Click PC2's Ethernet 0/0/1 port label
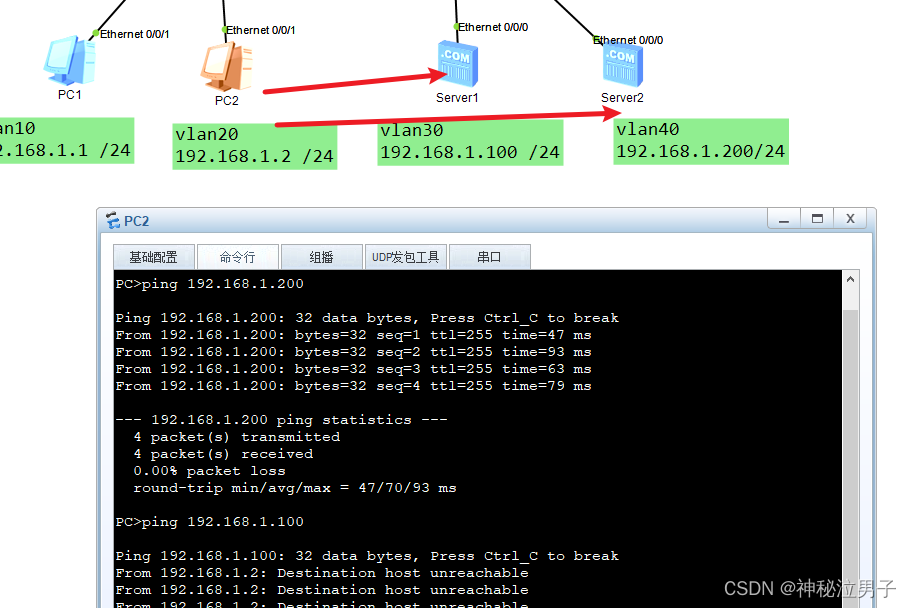The height and width of the screenshot is (608, 911). pyautogui.click(x=260, y=30)
